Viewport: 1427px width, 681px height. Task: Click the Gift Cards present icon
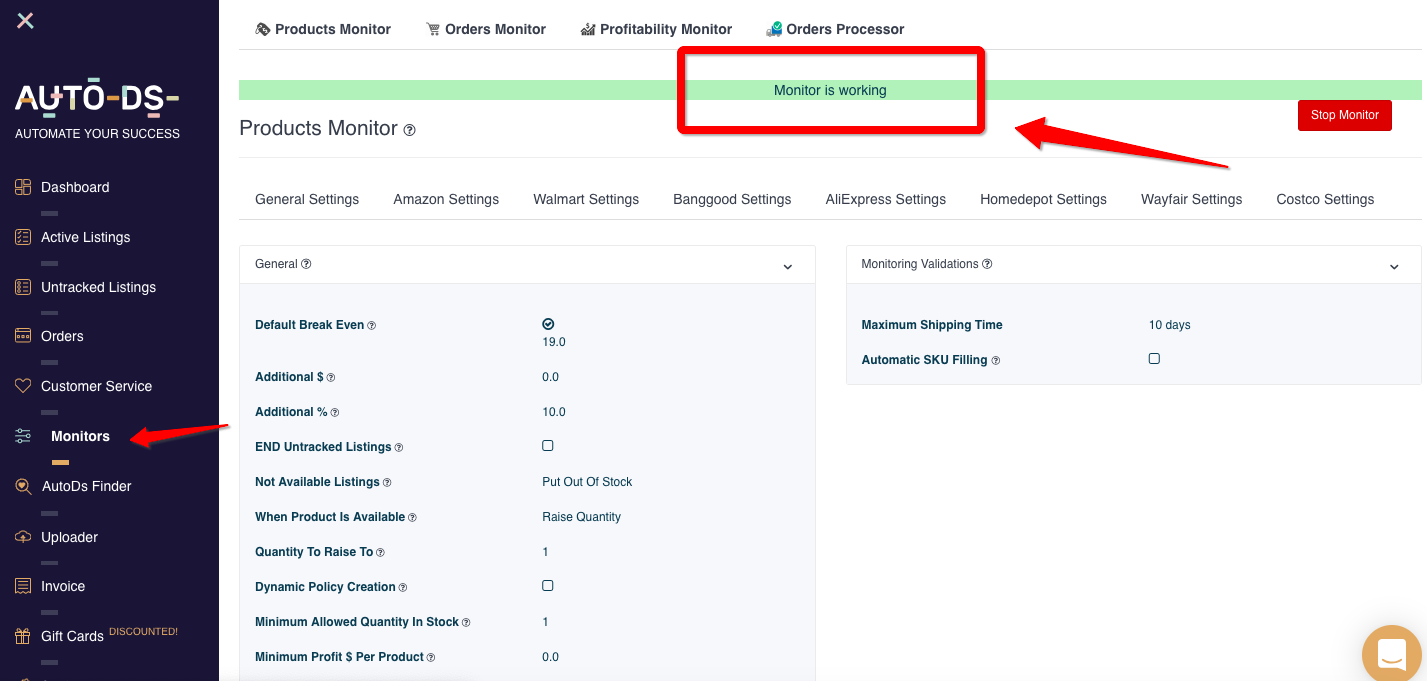pyautogui.click(x=23, y=636)
